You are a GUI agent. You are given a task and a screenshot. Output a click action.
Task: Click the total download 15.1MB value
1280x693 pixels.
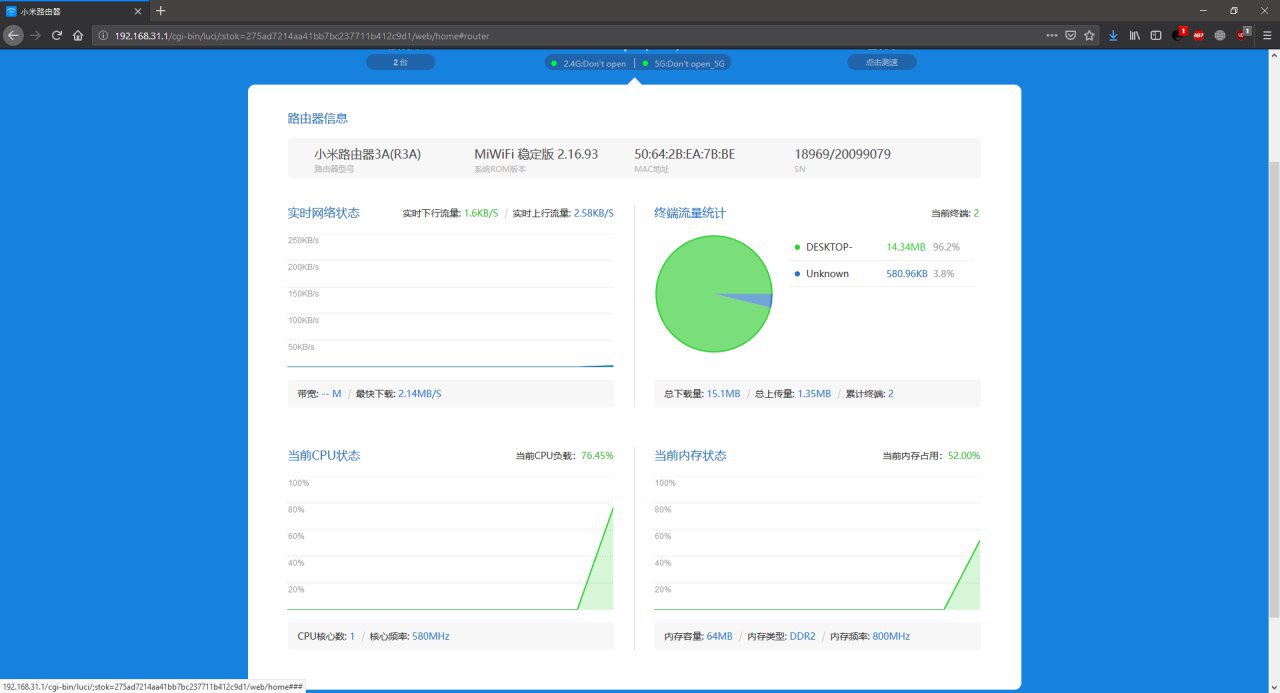coord(723,394)
